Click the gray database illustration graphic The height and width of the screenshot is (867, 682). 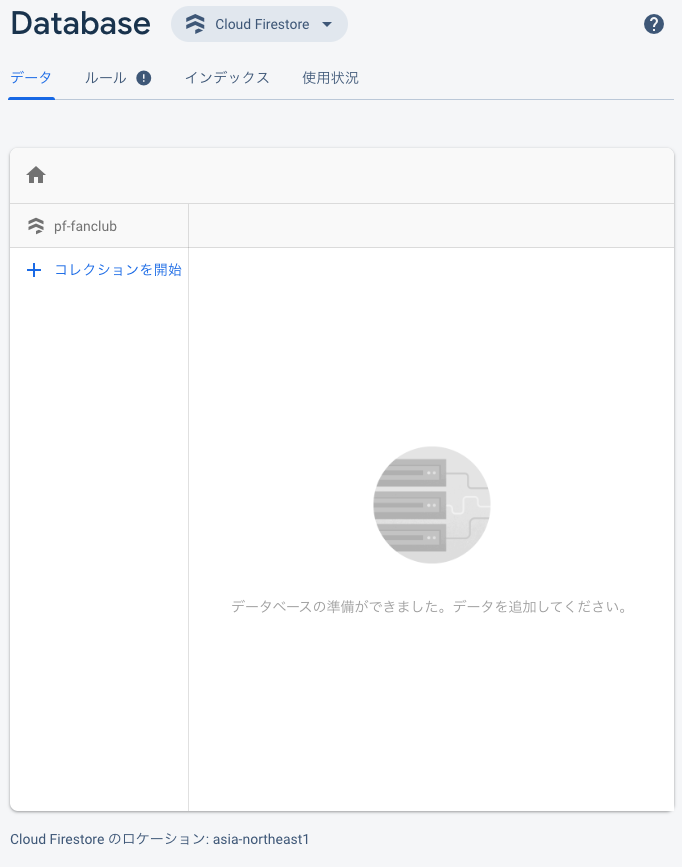pyautogui.click(x=432, y=505)
